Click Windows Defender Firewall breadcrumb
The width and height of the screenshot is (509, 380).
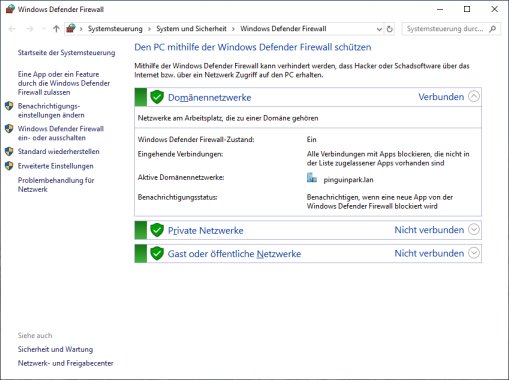283,29
